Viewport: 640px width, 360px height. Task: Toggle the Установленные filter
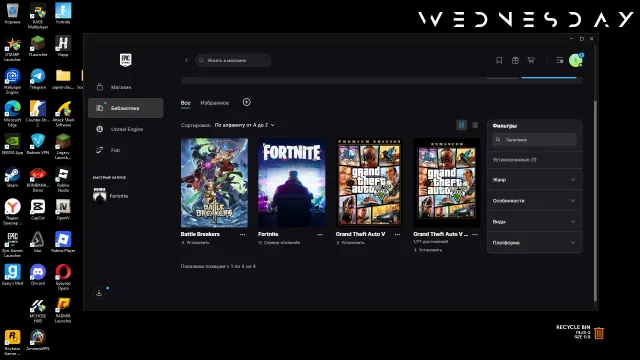coord(535,160)
